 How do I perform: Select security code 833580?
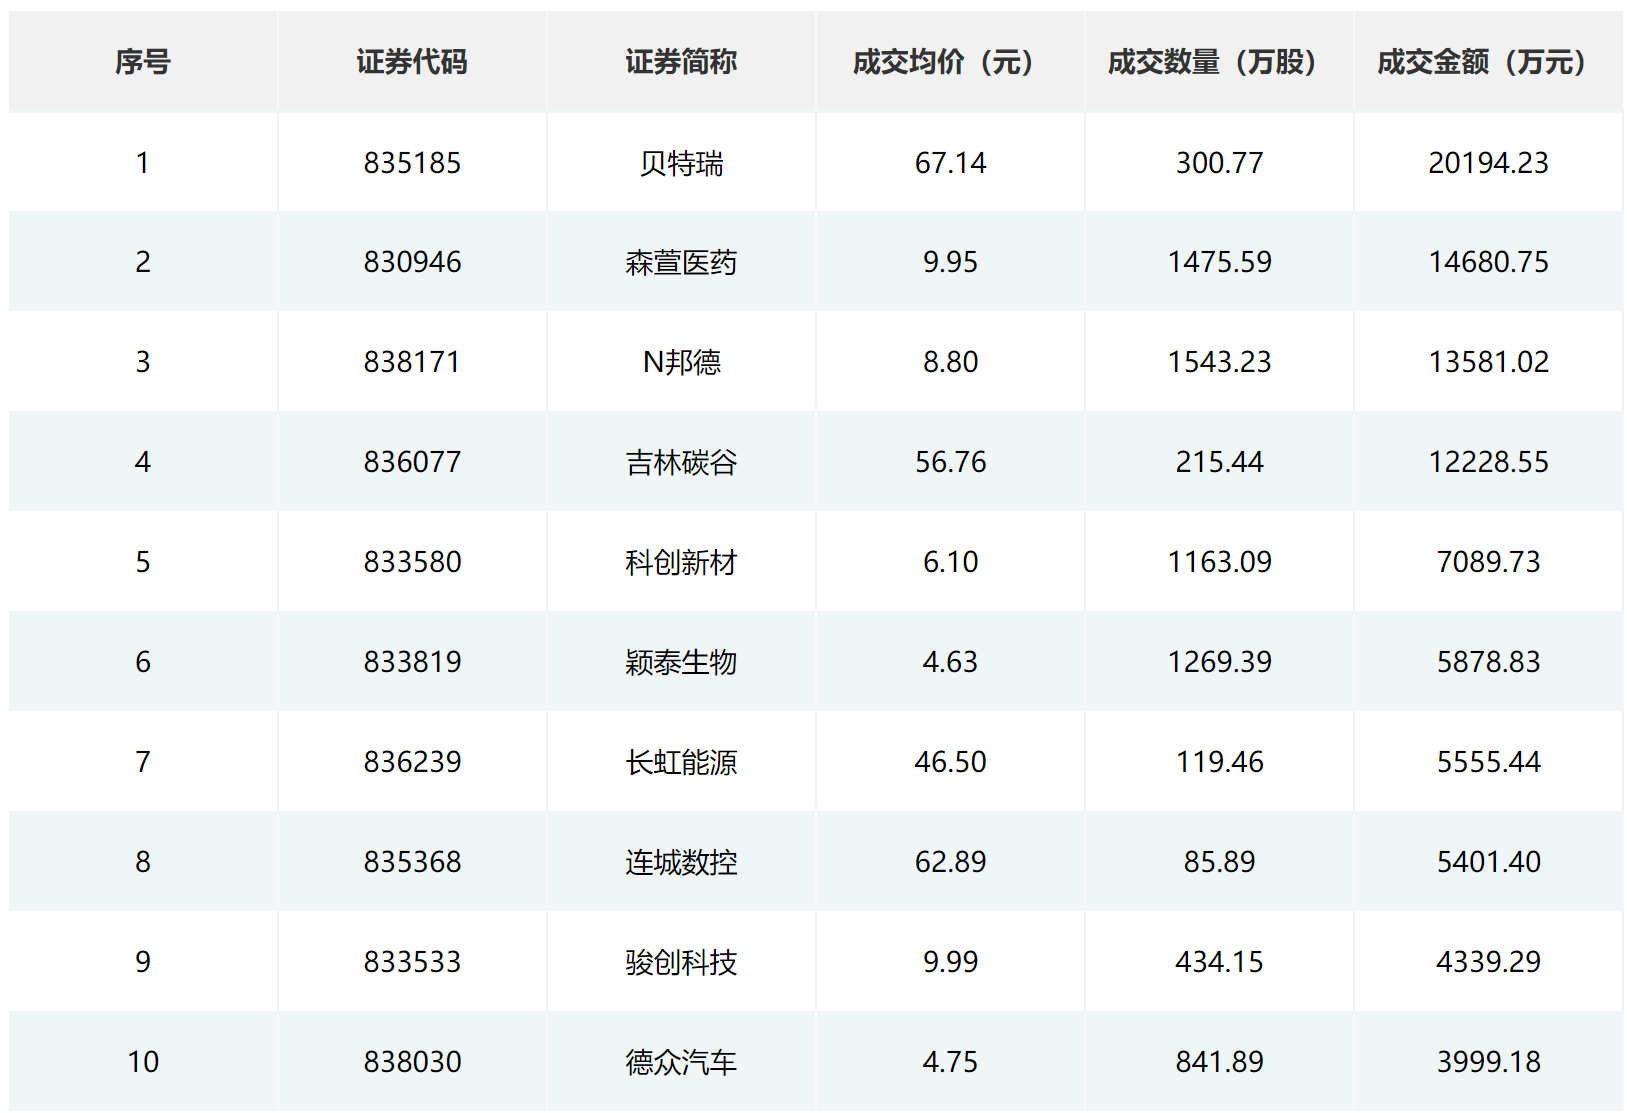pyautogui.click(x=412, y=562)
